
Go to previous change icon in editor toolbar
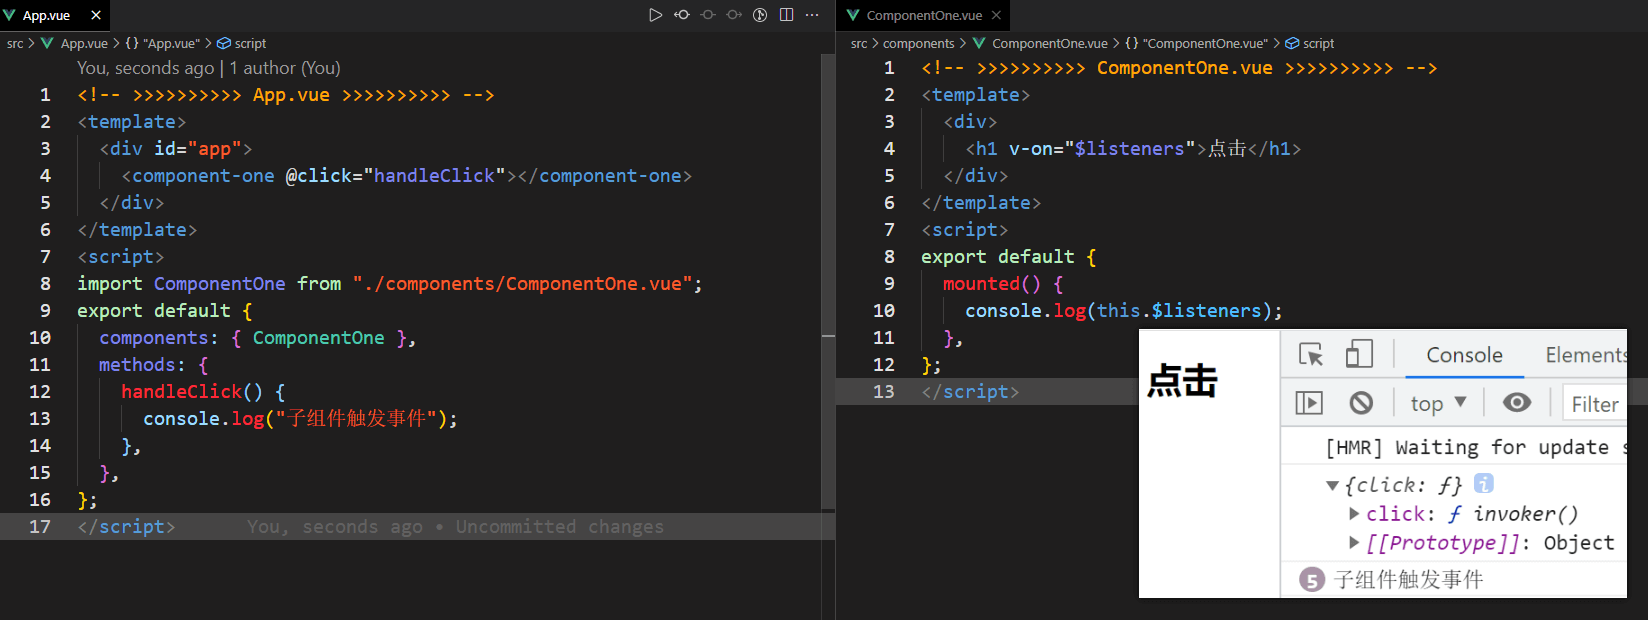[x=682, y=15]
